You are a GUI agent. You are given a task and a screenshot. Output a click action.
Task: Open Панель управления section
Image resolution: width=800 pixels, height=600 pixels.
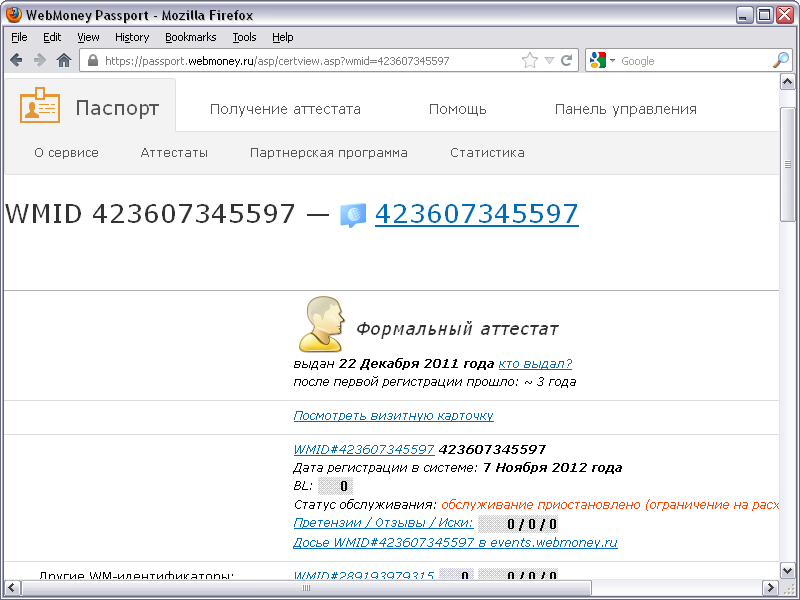[x=626, y=109]
